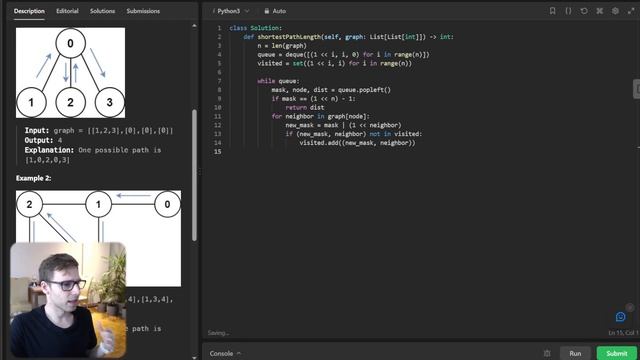The width and height of the screenshot is (640, 360).
Task: Click the 'new_mask = mask |' line
Action: click(x=343, y=125)
